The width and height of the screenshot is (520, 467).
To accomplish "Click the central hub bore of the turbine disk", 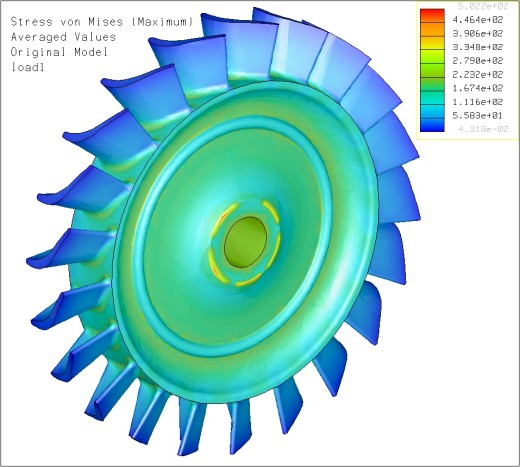I will (245, 242).
